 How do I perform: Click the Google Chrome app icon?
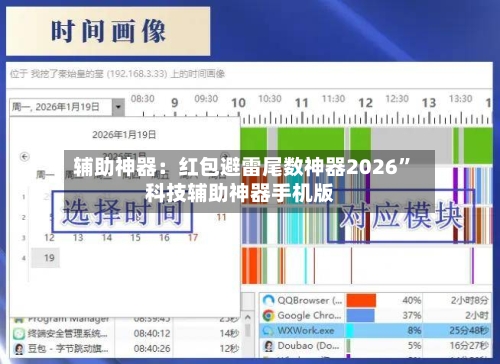click(x=268, y=315)
